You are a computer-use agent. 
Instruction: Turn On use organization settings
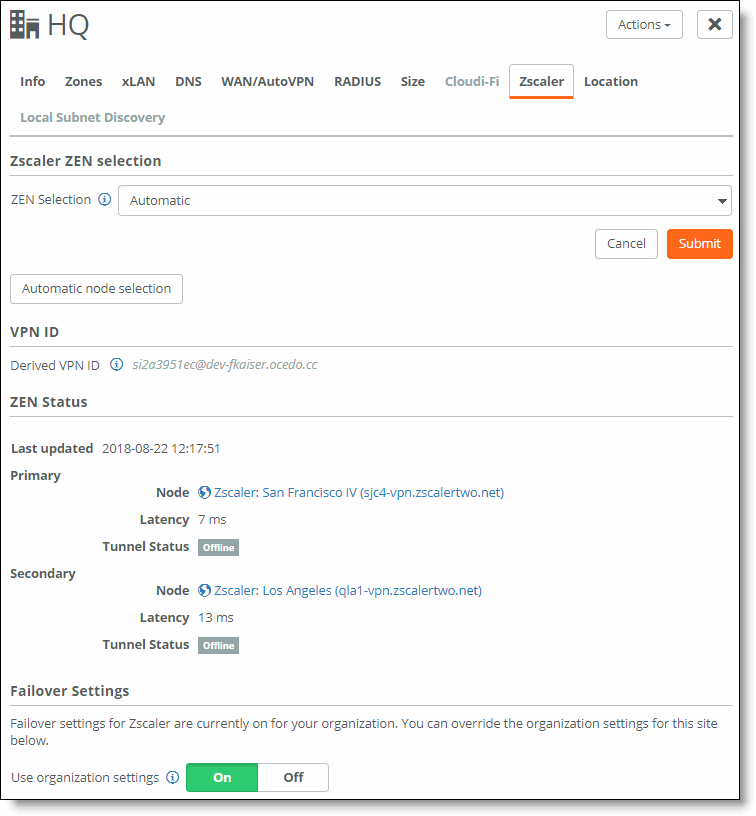pos(222,777)
